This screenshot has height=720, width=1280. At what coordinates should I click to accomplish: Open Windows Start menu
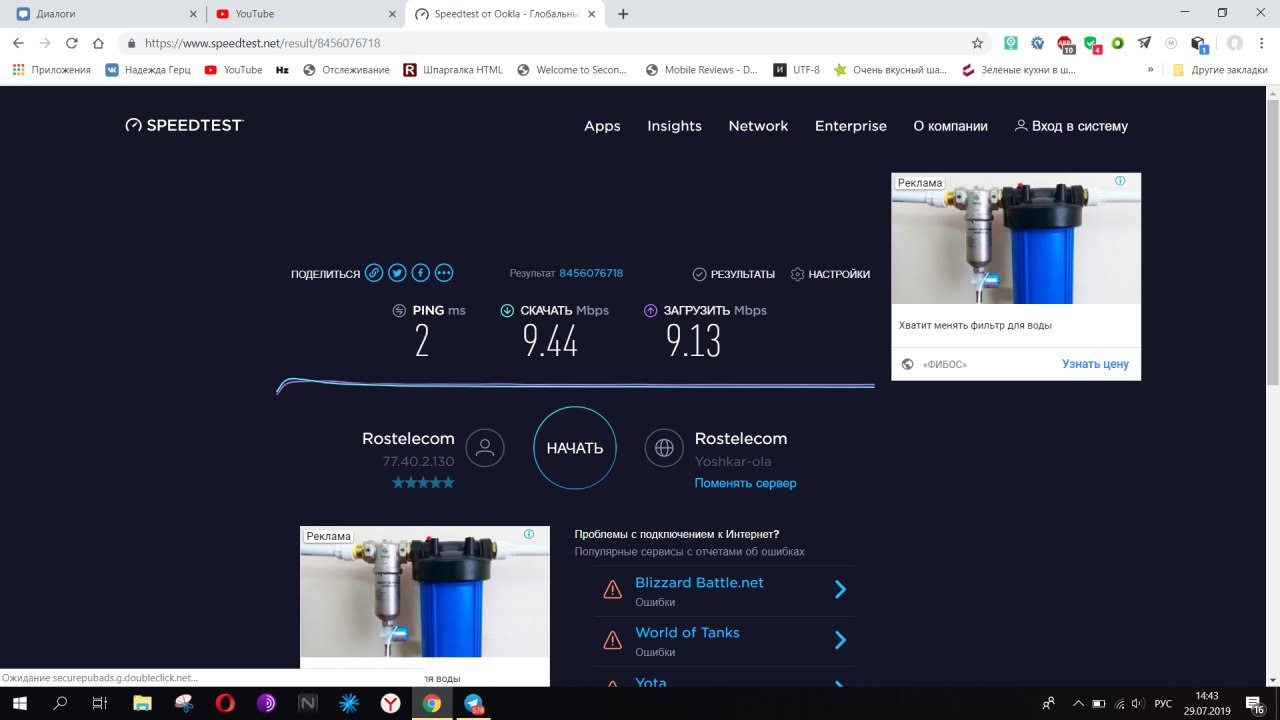point(19,703)
